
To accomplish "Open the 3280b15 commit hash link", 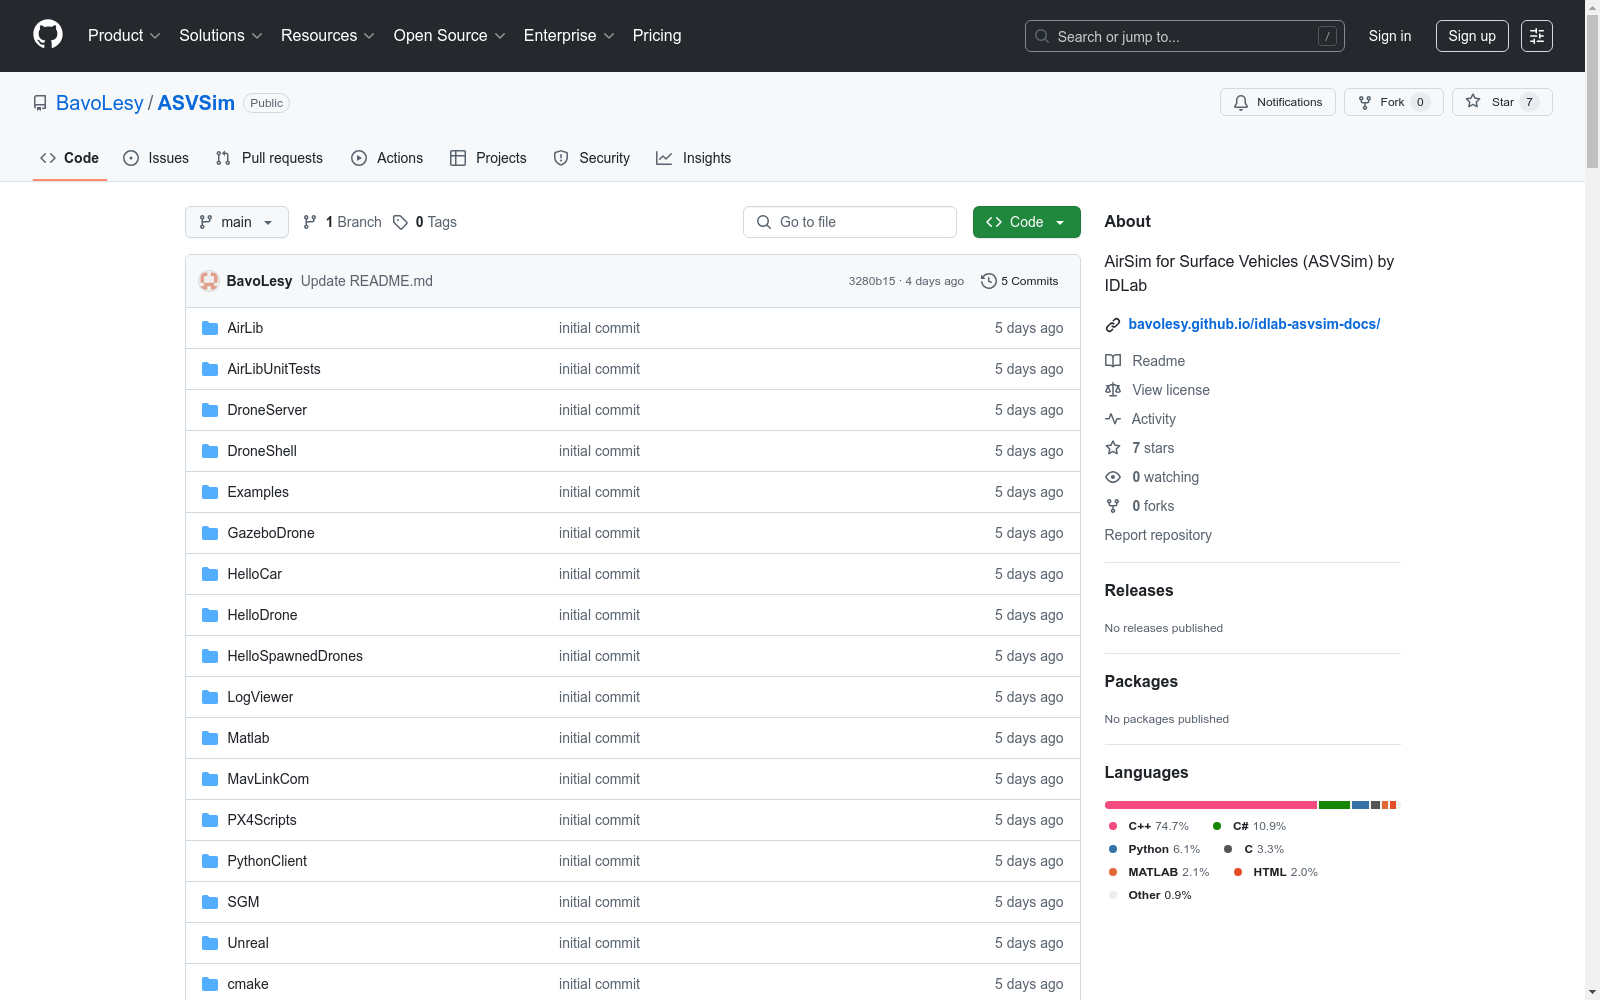I will pyautogui.click(x=872, y=281).
